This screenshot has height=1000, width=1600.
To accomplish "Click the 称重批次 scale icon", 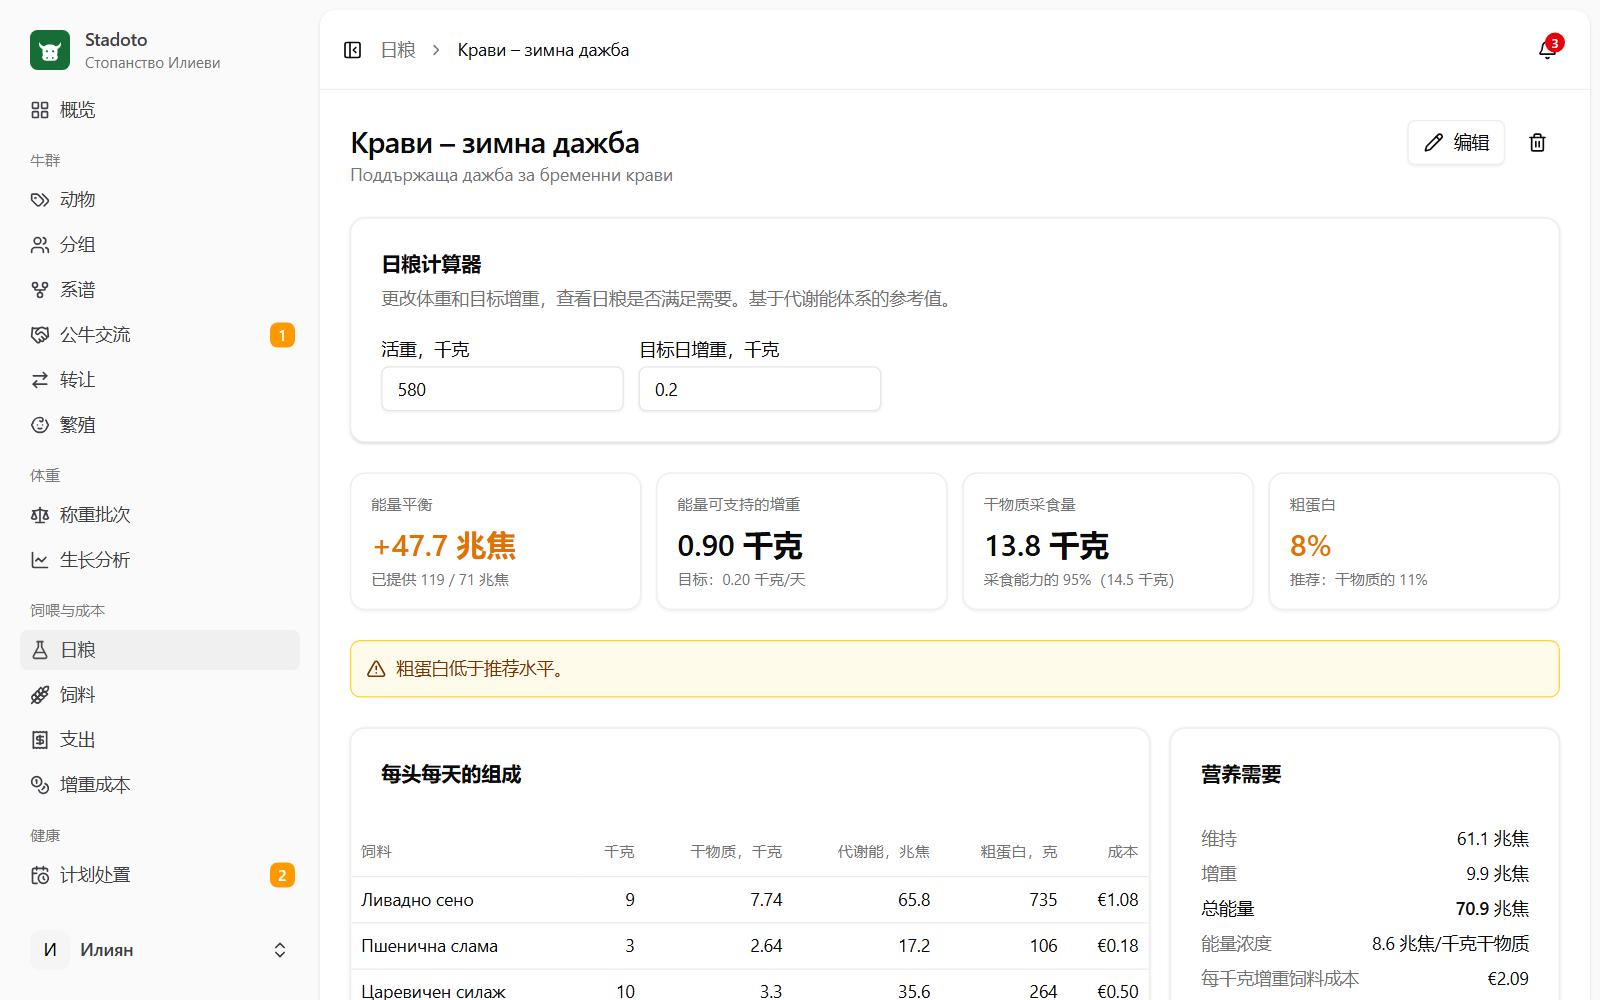I will click(x=40, y=515).
